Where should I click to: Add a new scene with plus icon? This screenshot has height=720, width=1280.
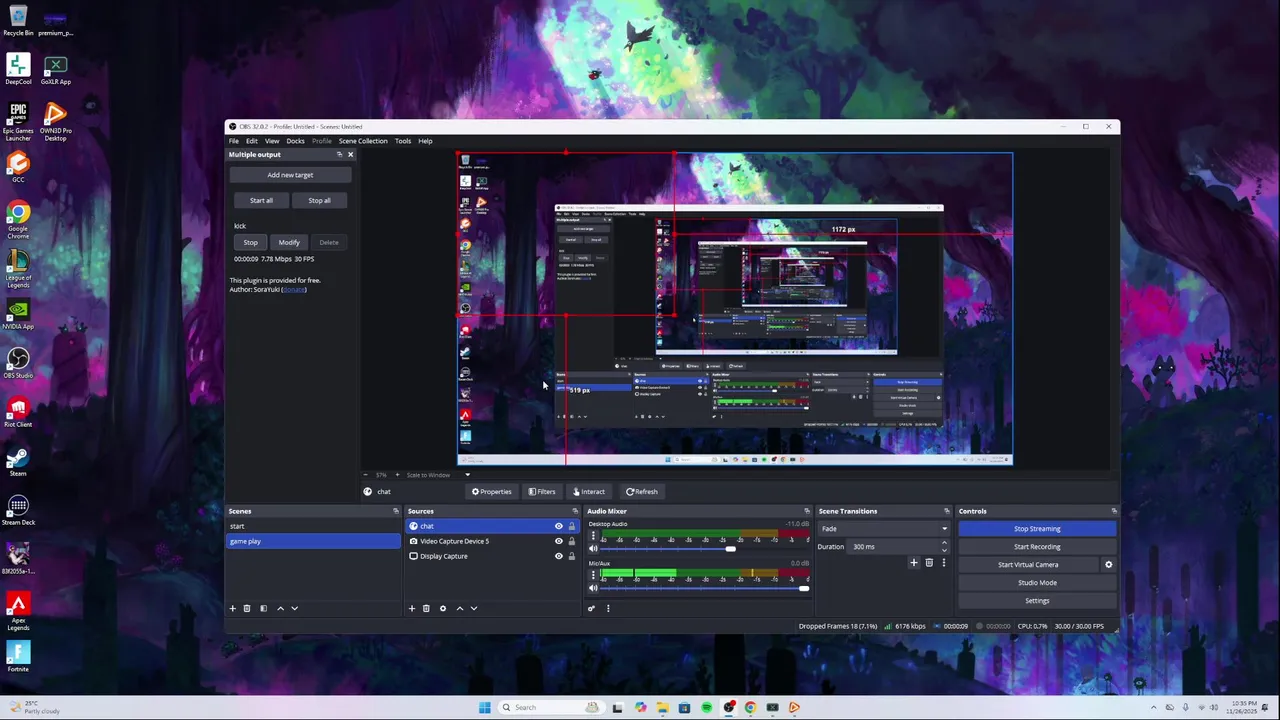tap(233, 608)
